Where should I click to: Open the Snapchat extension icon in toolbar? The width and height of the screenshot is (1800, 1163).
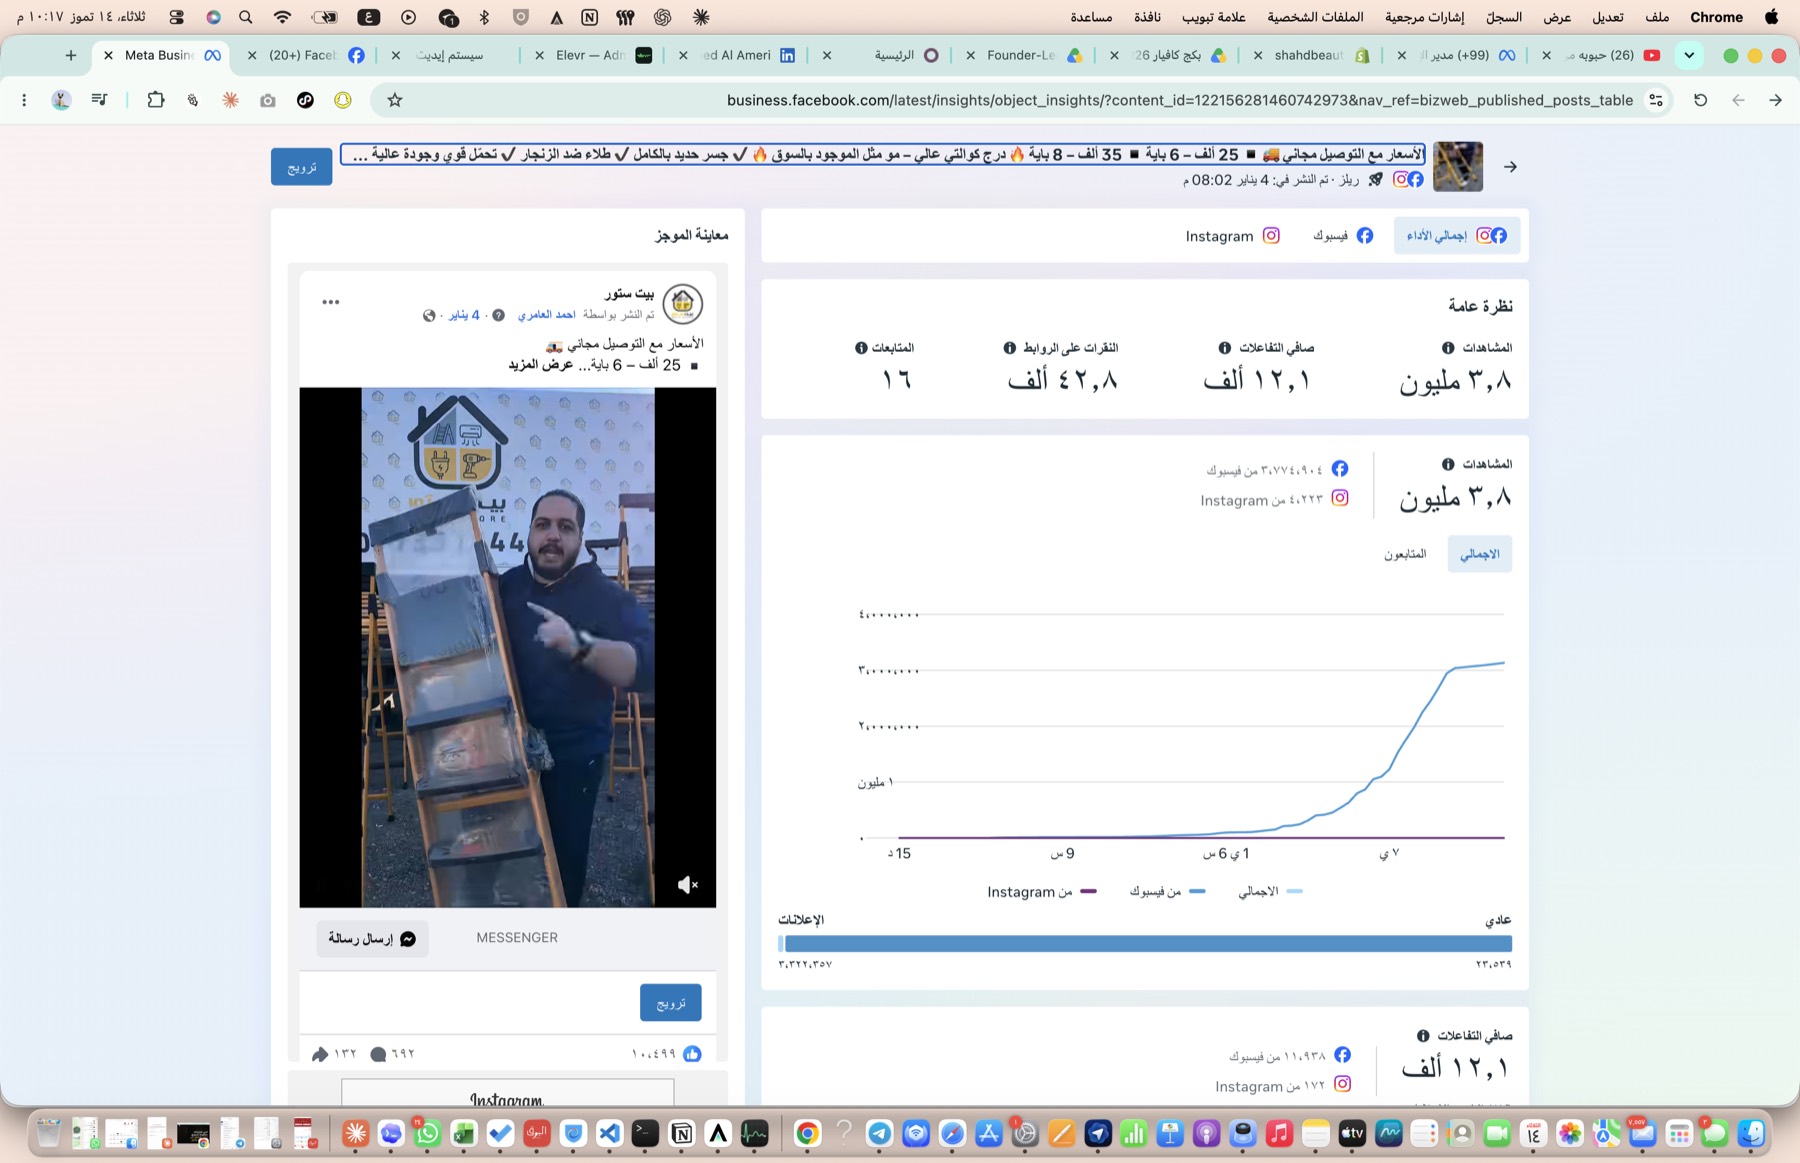(x=343, y=100)
